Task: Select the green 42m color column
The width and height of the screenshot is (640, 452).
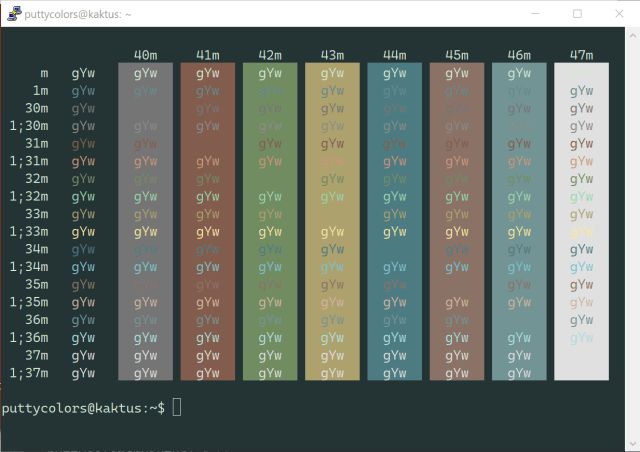Action: pos(270,222)
